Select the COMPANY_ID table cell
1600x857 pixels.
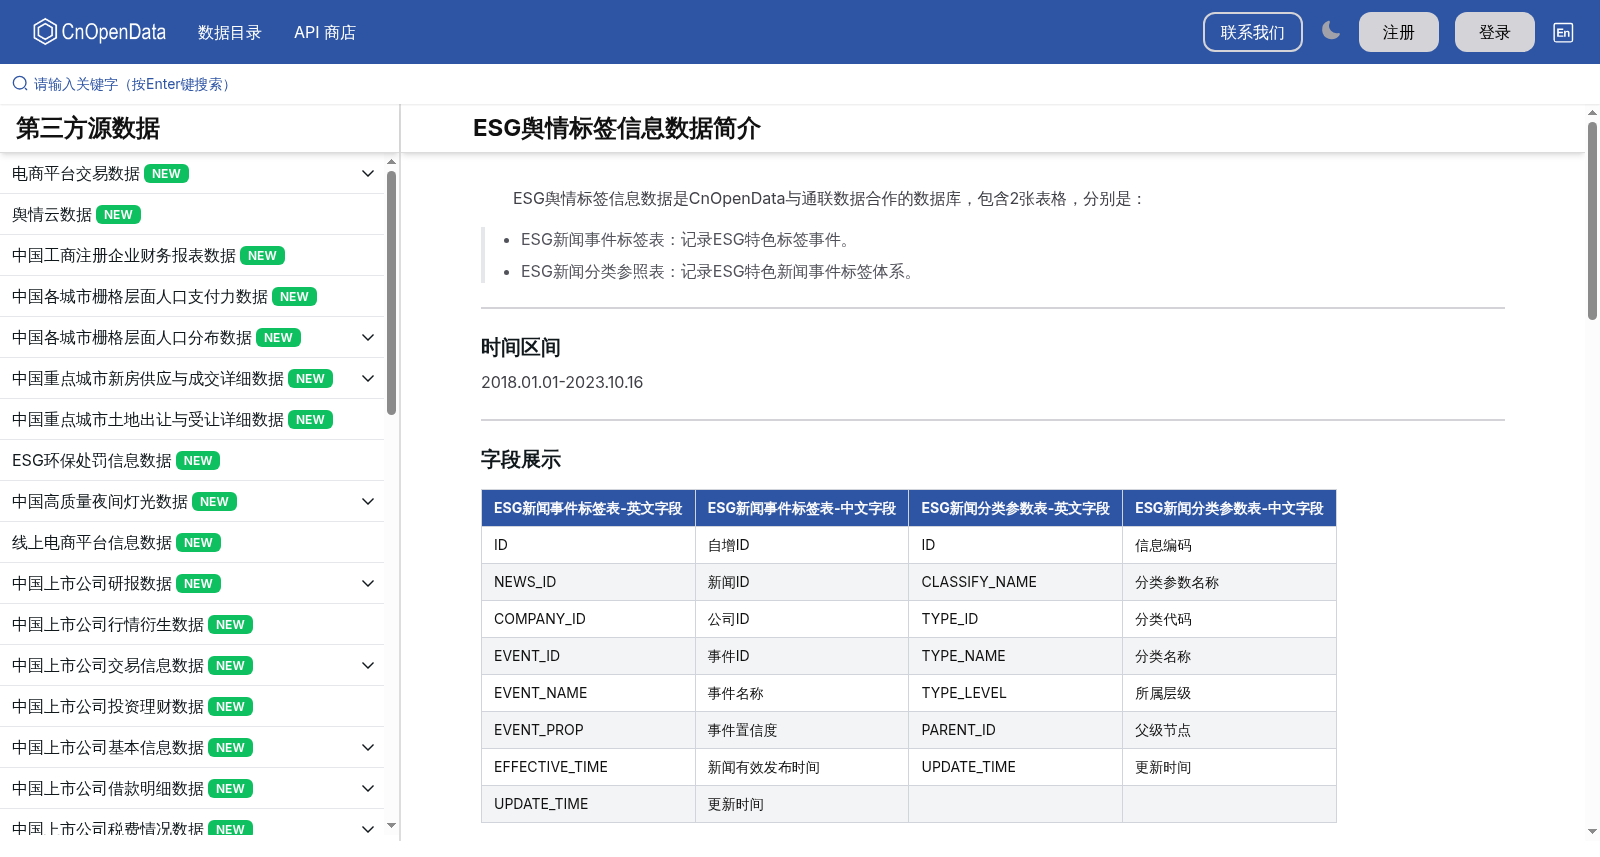(588, 619)
